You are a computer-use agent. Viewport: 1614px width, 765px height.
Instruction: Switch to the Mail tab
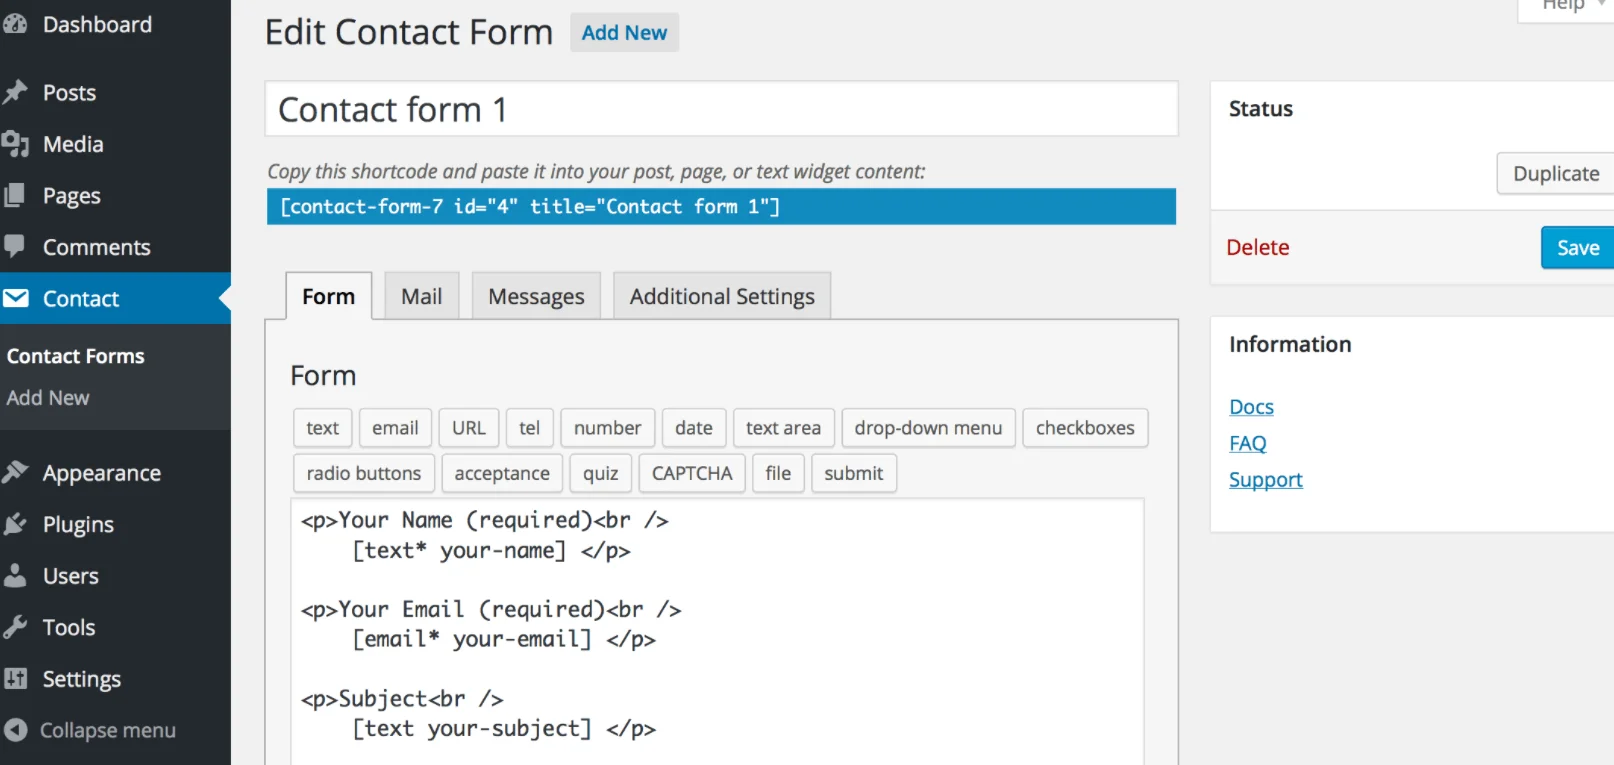point(422,297)
